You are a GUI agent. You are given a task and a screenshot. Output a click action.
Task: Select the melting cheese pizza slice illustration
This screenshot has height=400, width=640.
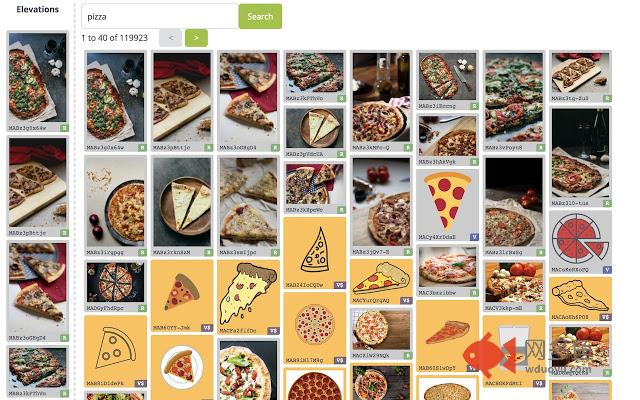(x=248, y=297)
